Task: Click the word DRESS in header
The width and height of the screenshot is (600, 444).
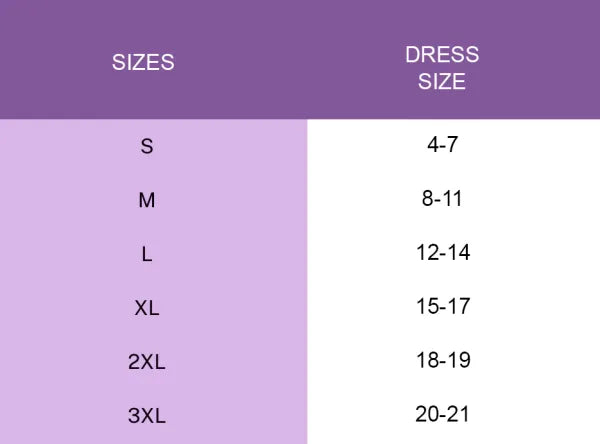Action: pyautogui.click(x=442, y=54)
